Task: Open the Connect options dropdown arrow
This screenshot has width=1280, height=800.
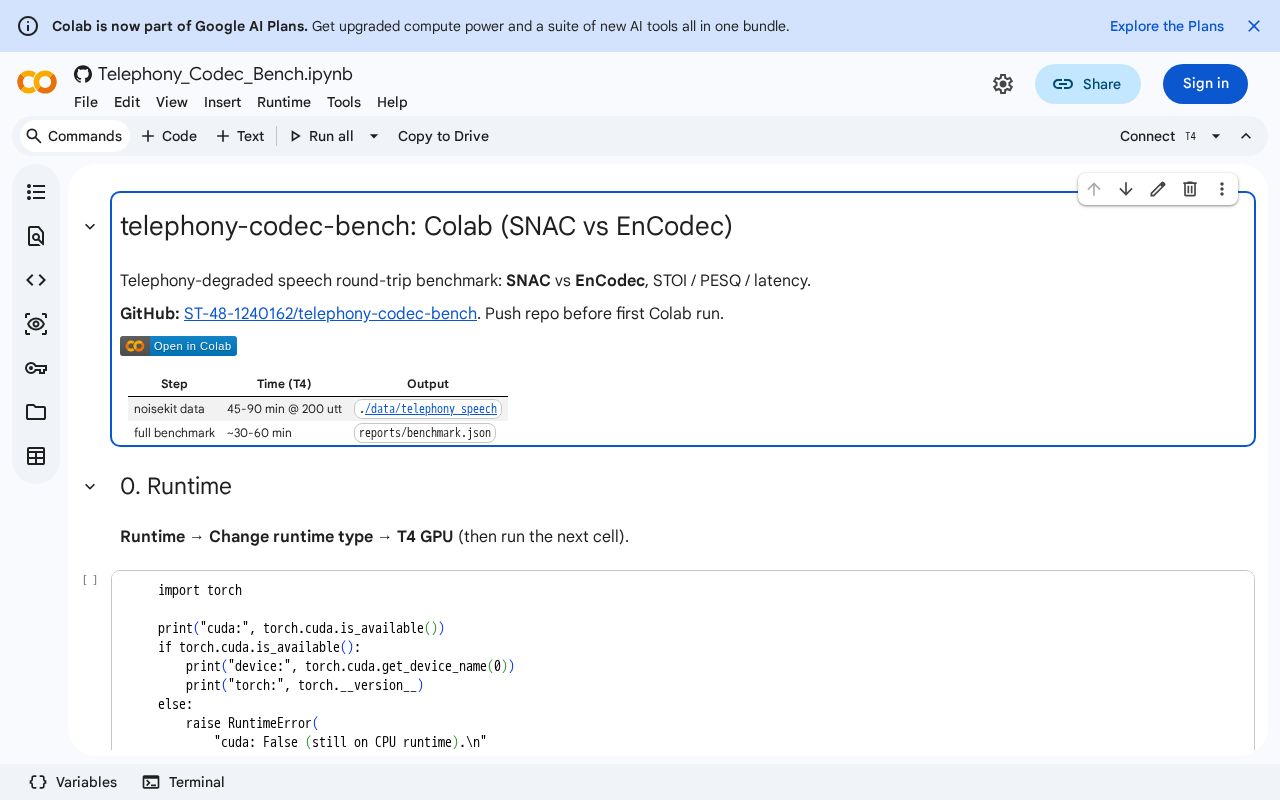Action: tap(1216, 136)
